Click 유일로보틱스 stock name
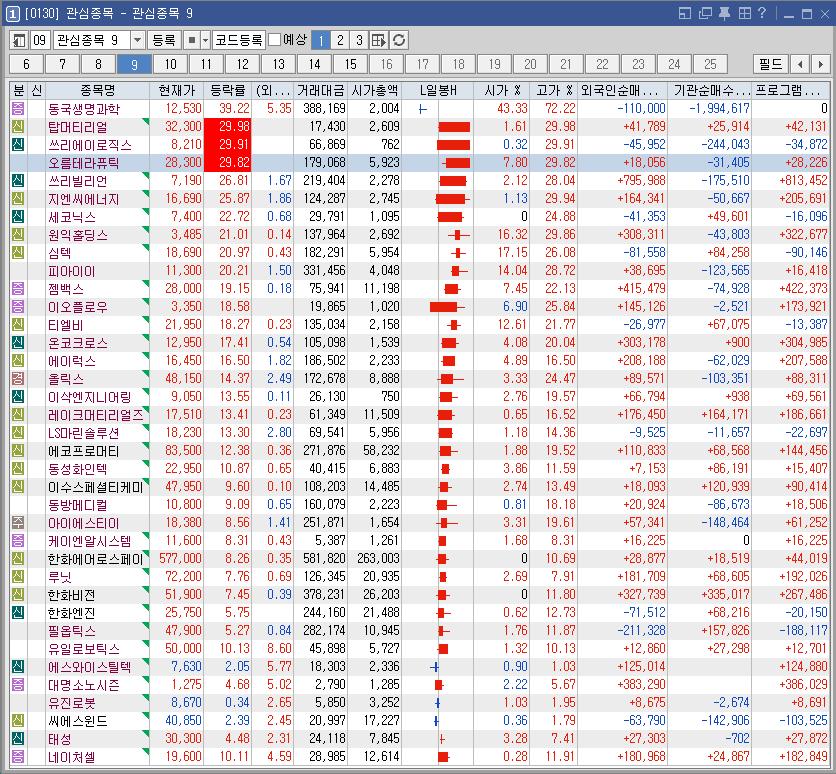Image resolution: width=836 pixels, height=774 pixels. 83,648
